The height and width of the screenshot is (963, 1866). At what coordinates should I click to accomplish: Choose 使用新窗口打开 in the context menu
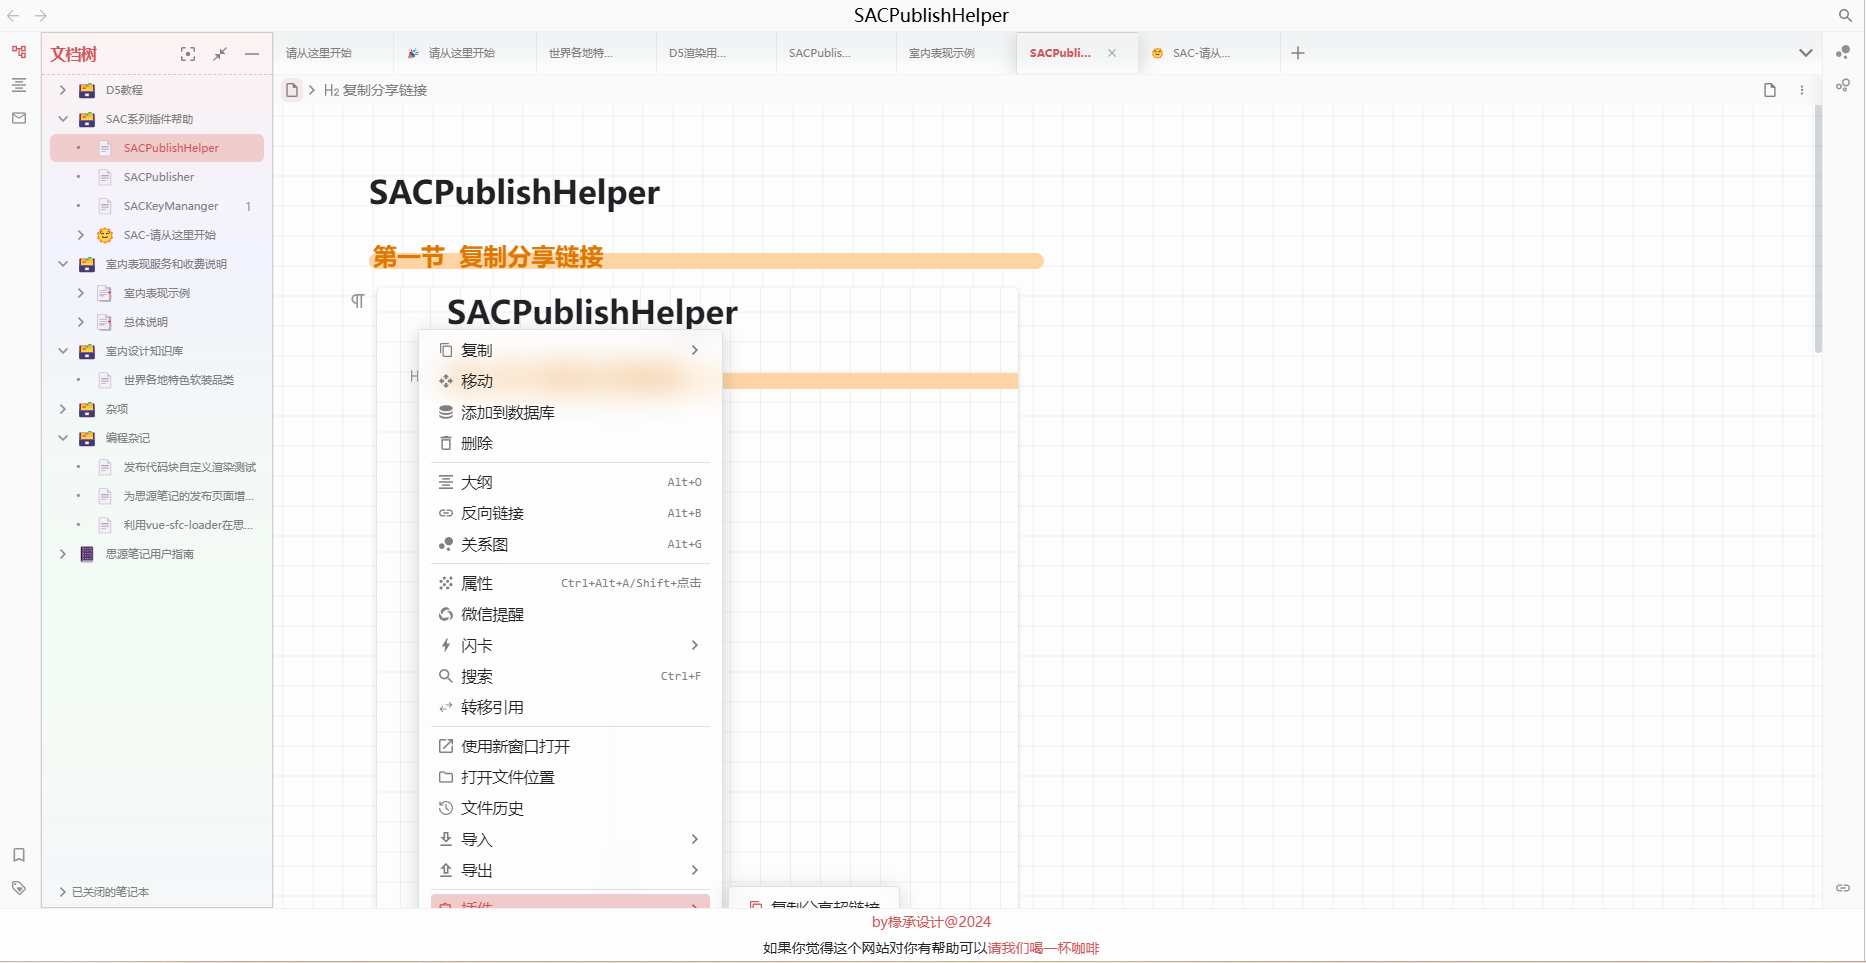(570, 746)
